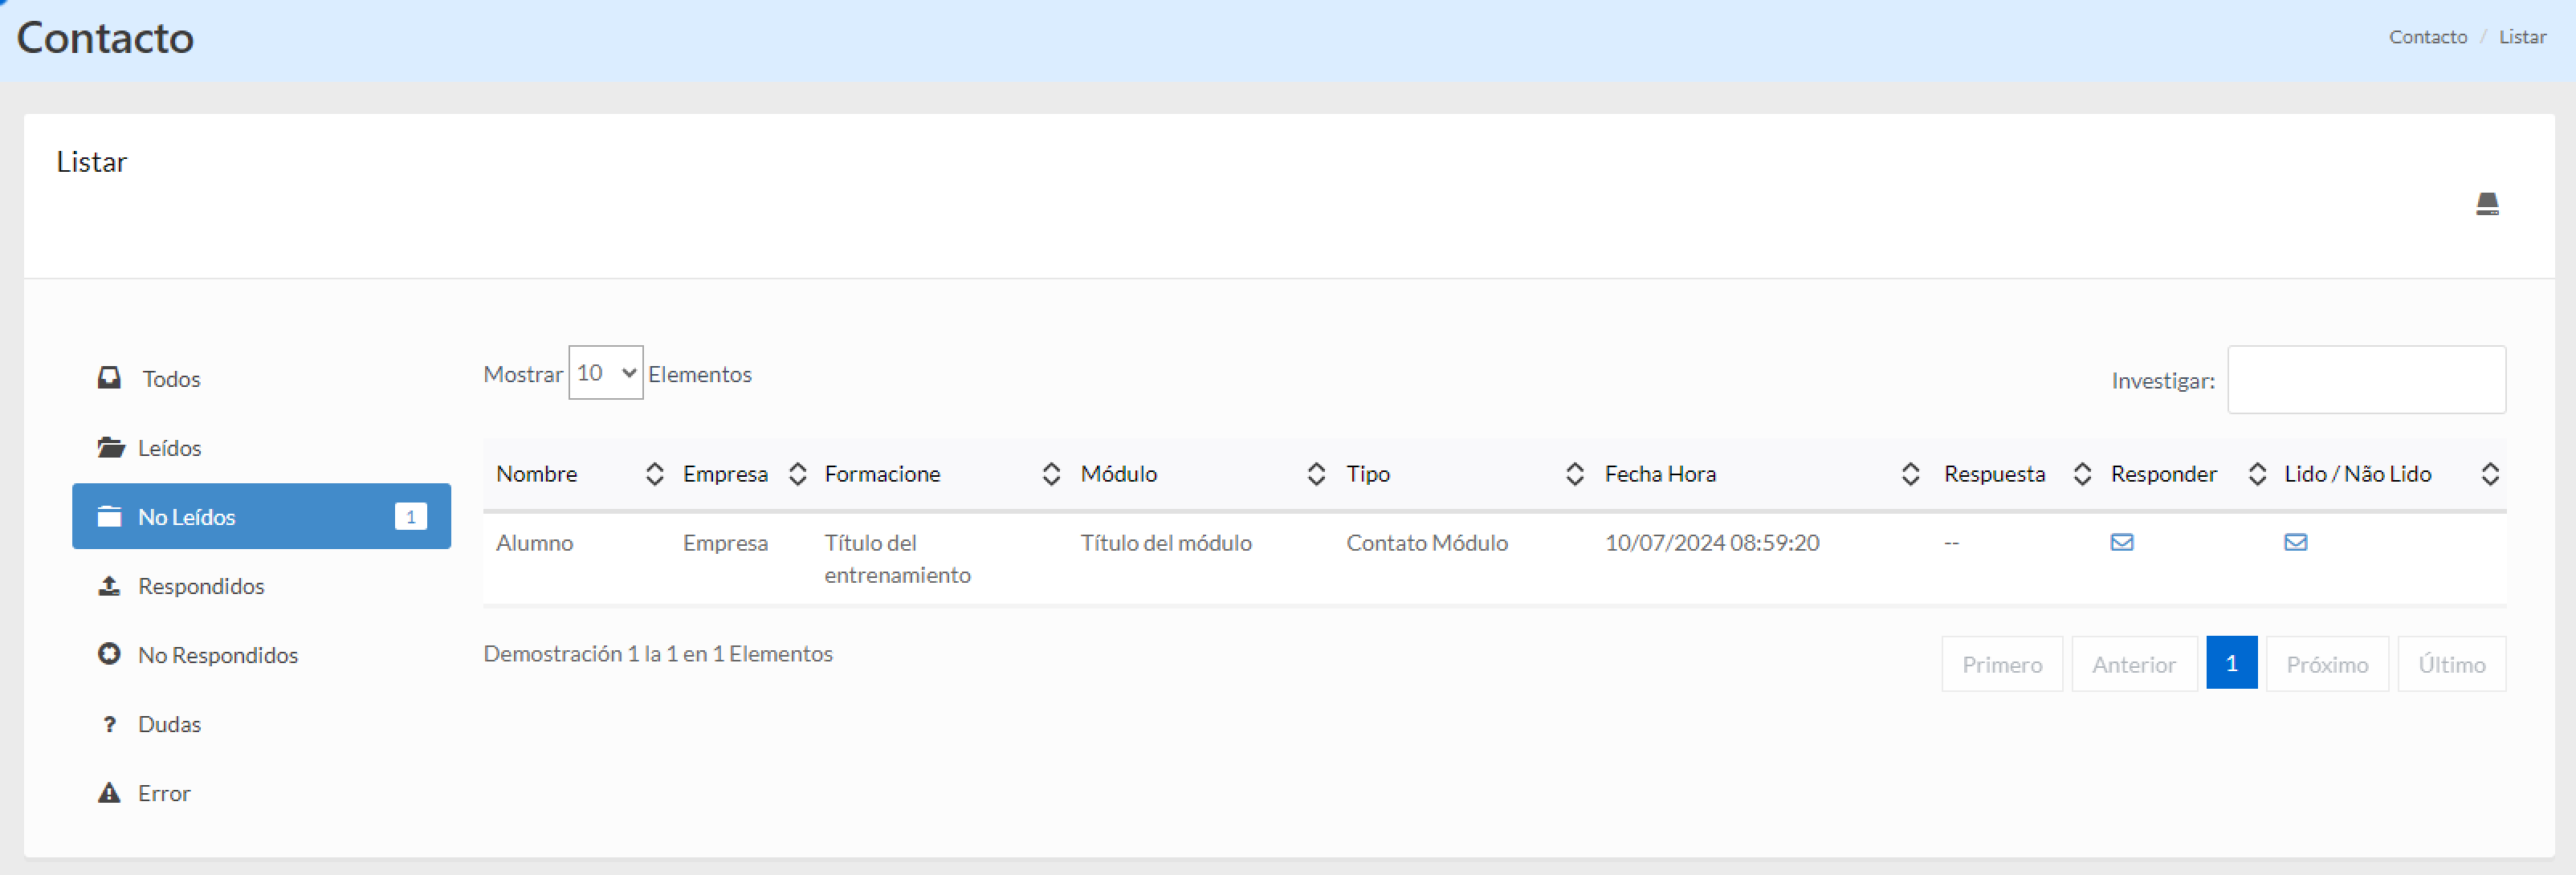Click the Responder envelope icon
This screenshot has width=2576, height=875.
2121,542
